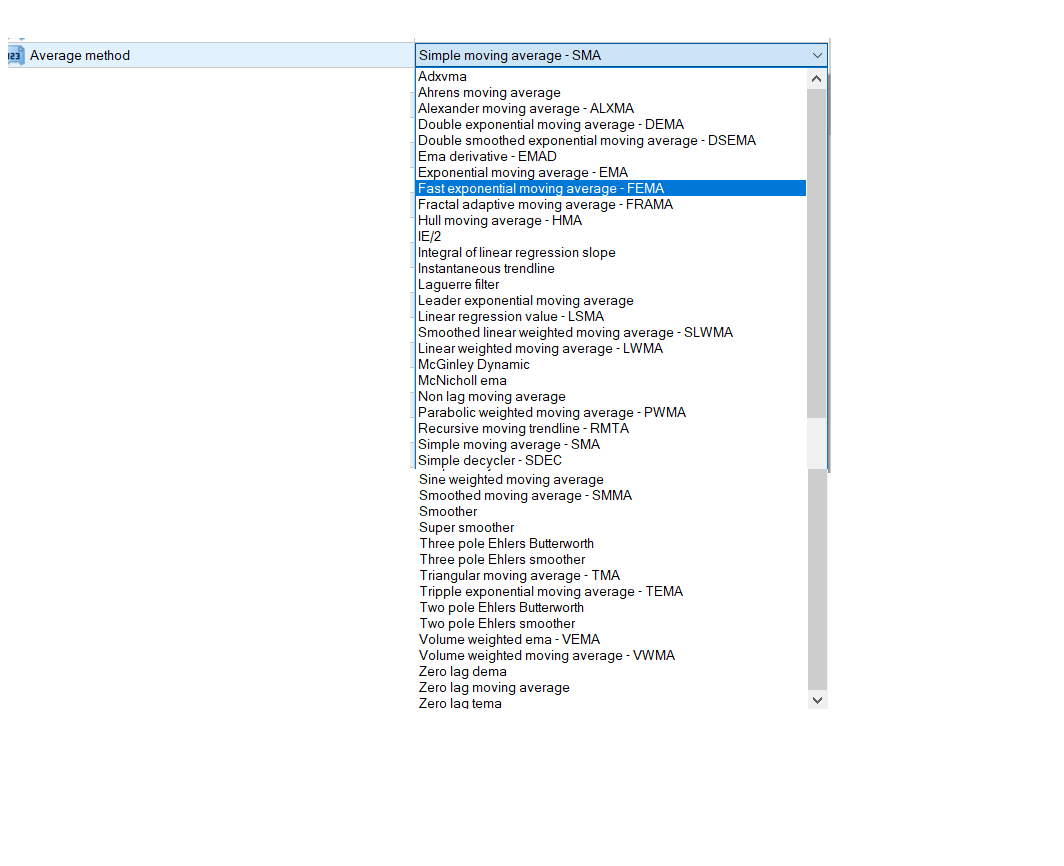1064x866 pixels.
Task: Pick Volume weighted ema - VEMA
Action: point(510,640)
